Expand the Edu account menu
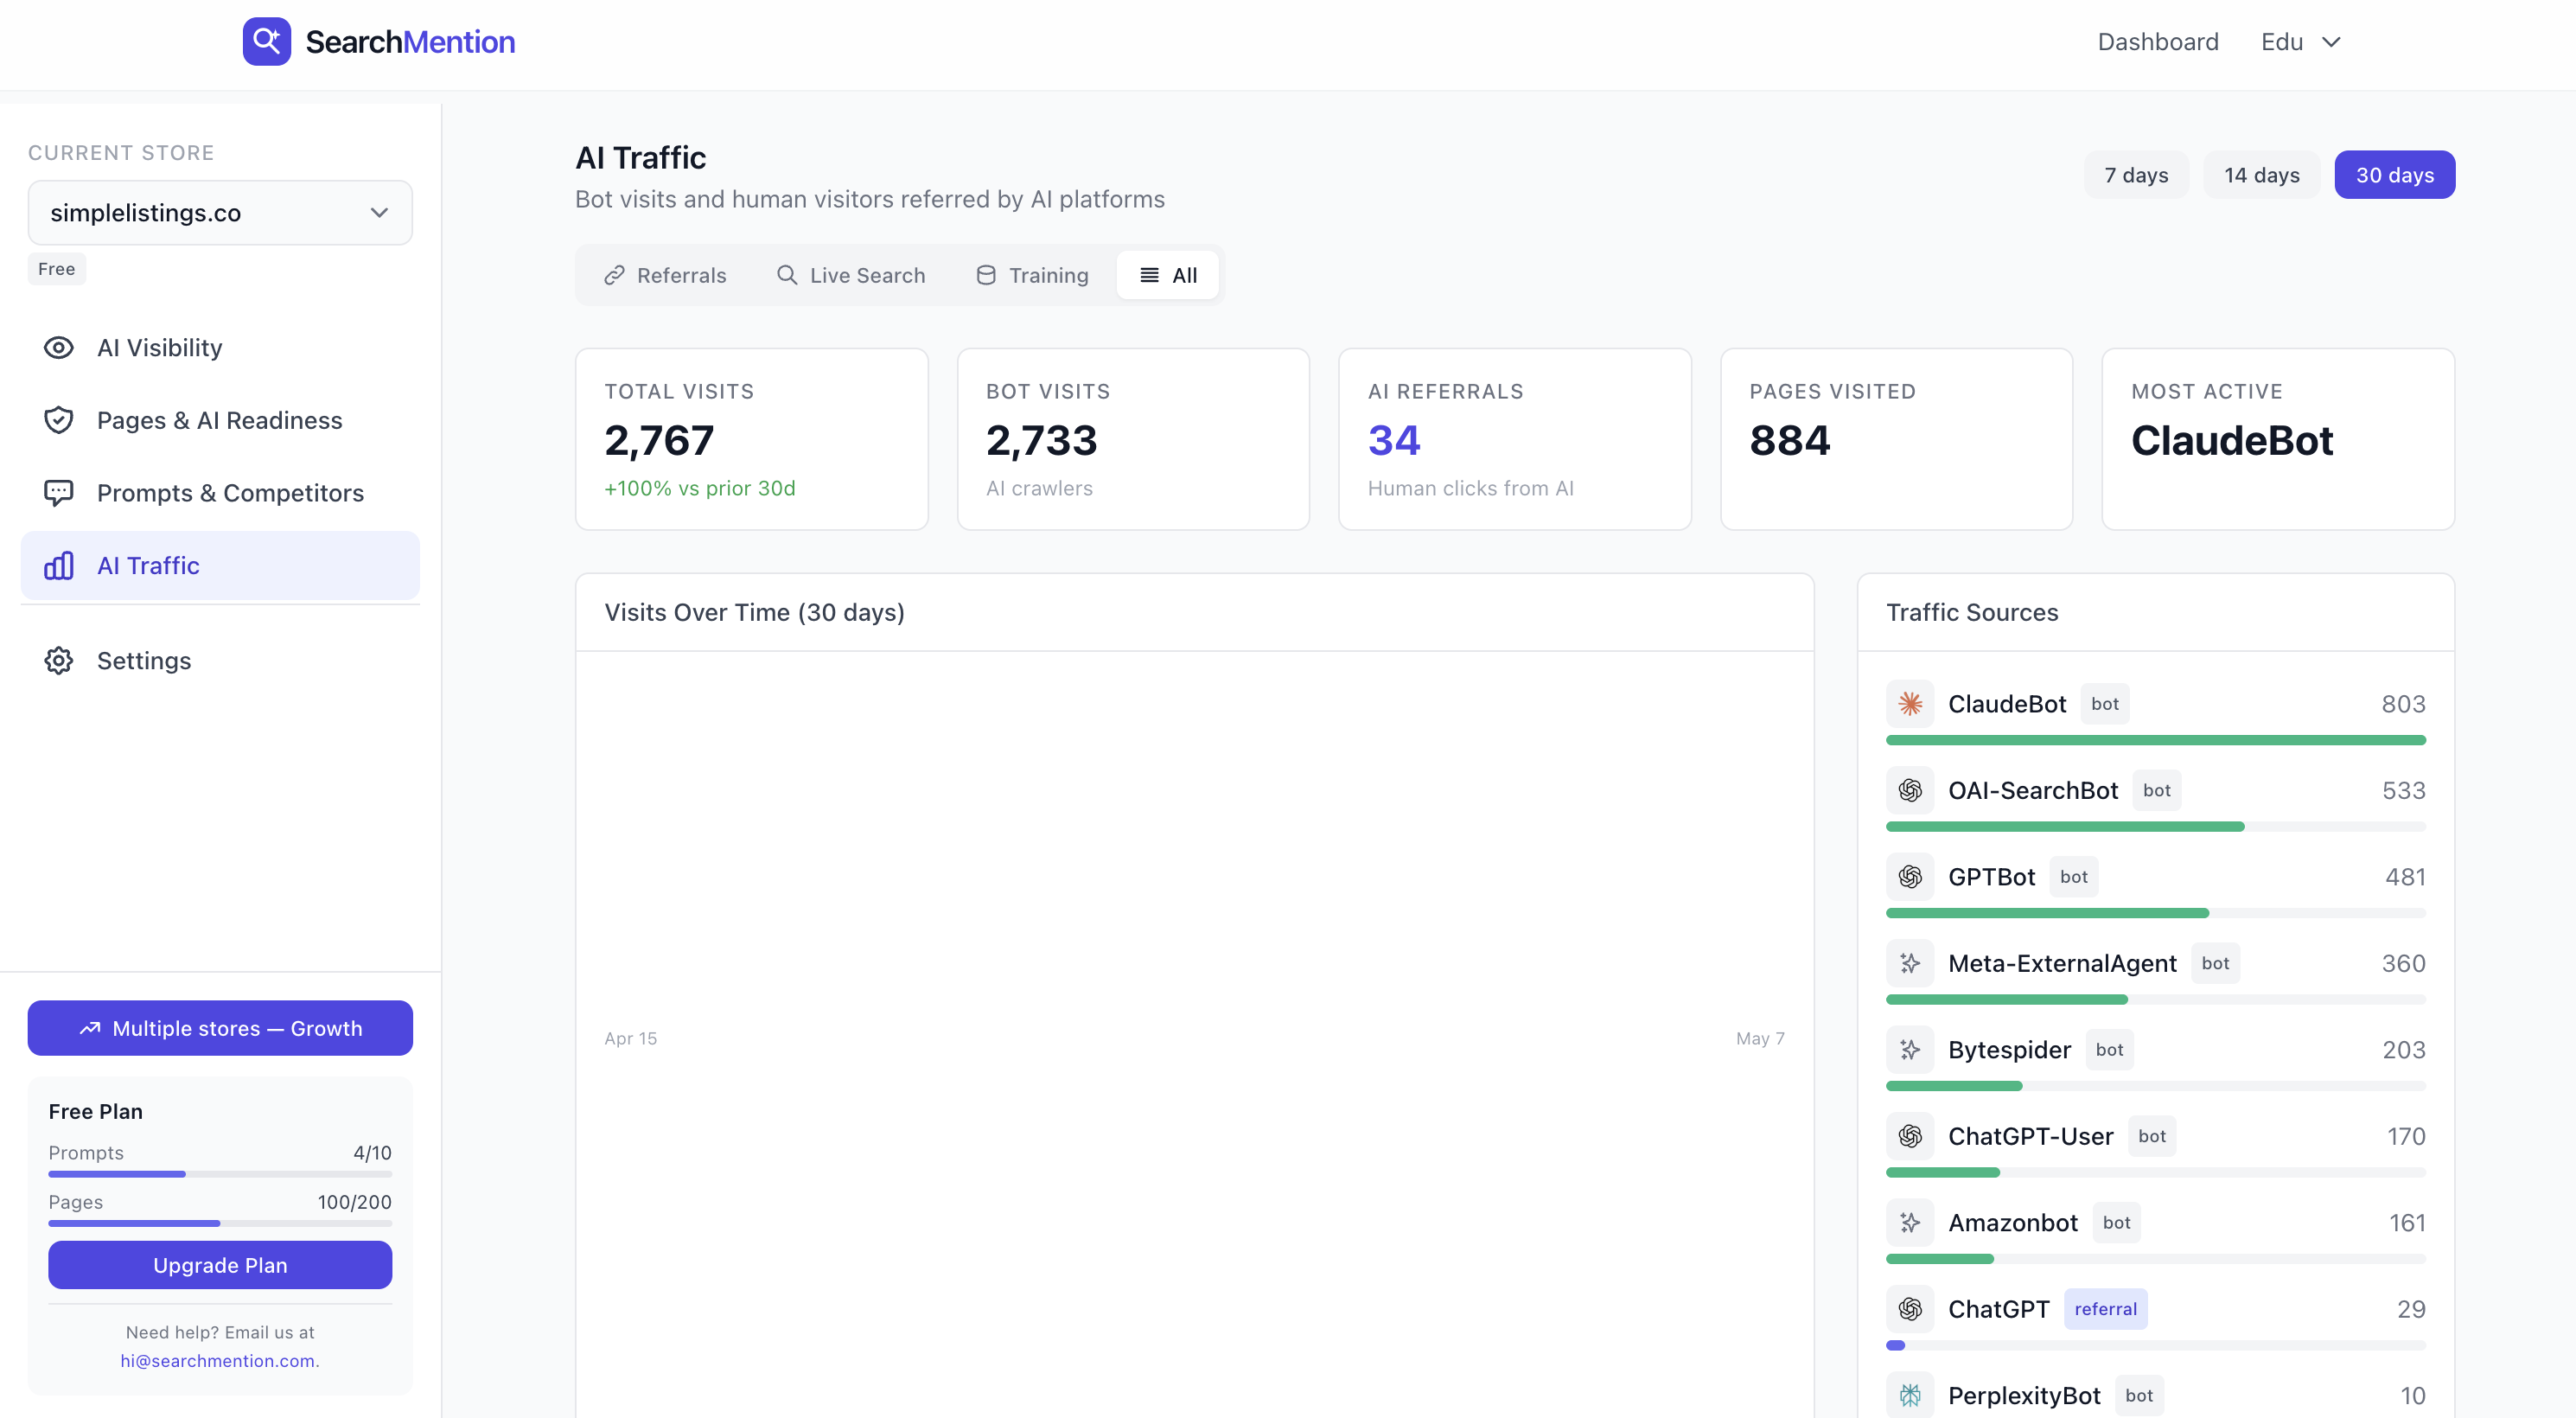This screenshot has height=1418, width=2576. pyautogui.click(x=2301, y=41)
